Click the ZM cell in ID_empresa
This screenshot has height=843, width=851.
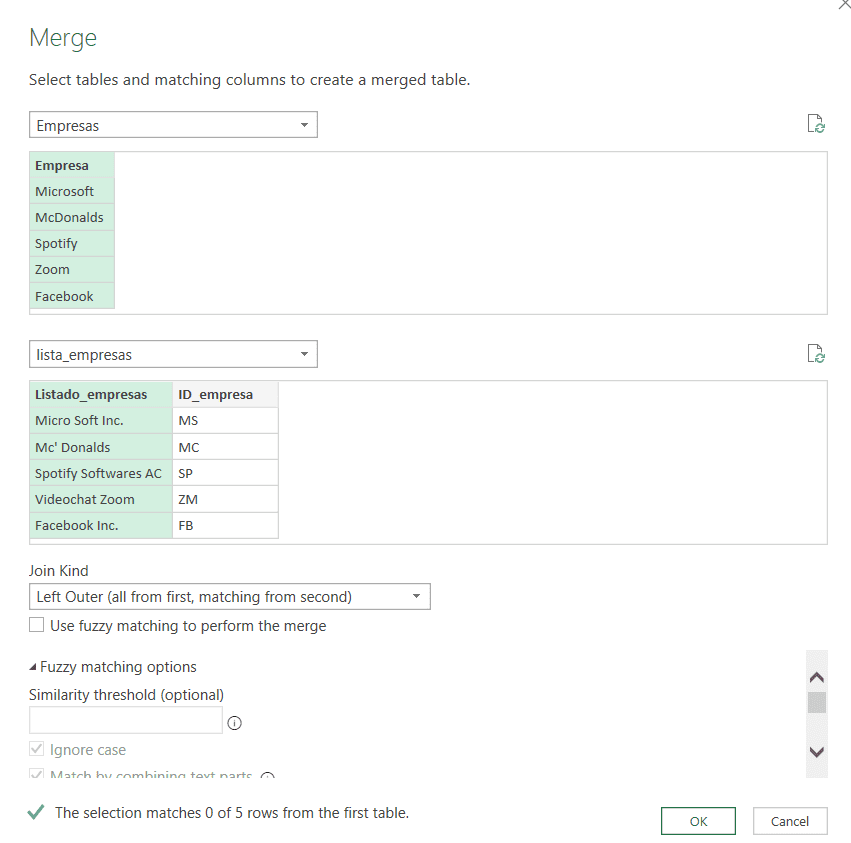(x=225, y=499)
